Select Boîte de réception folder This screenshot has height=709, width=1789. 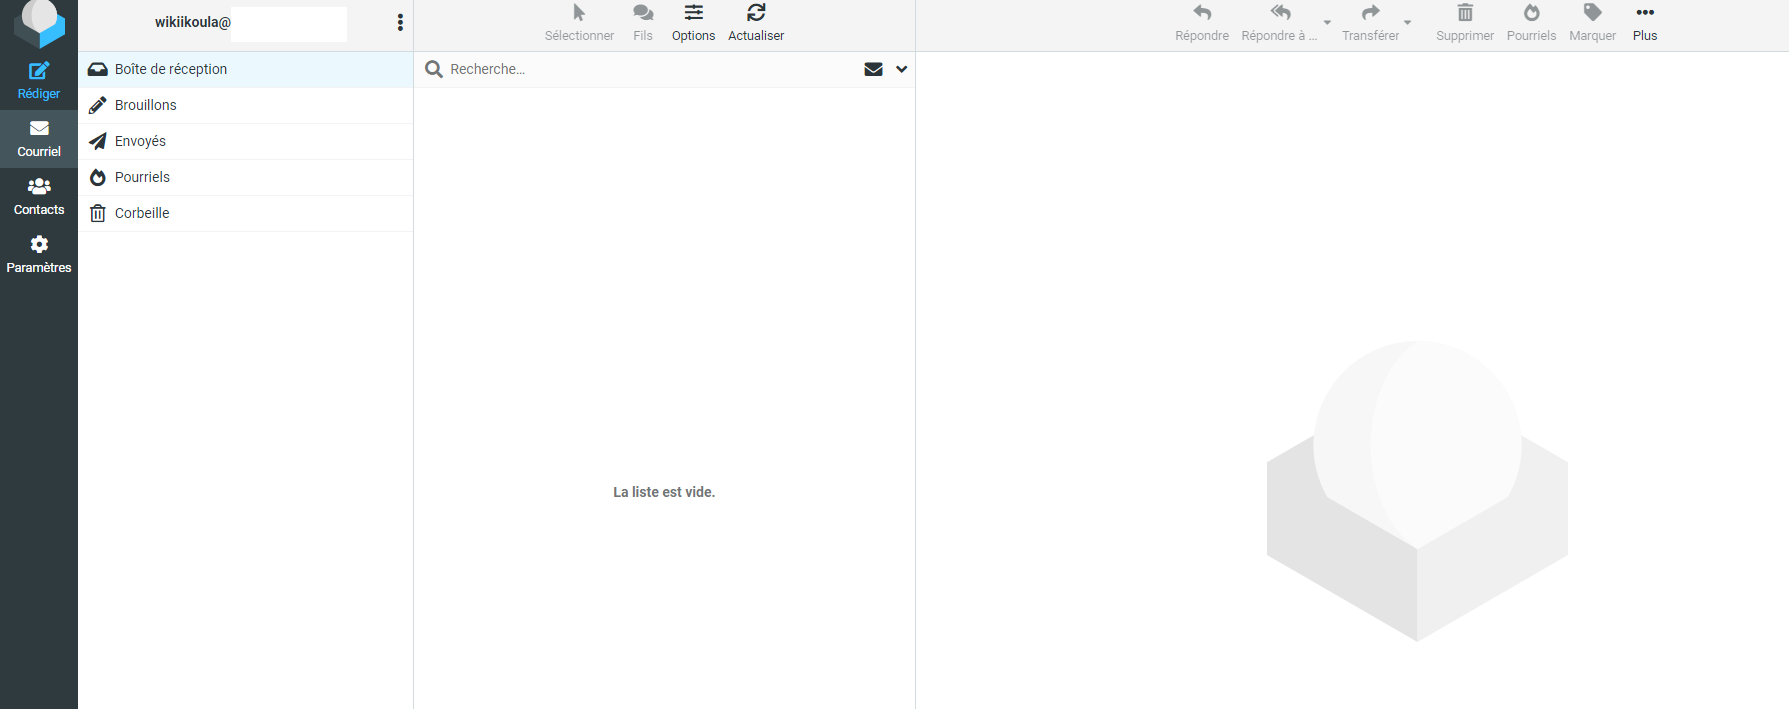245,69
